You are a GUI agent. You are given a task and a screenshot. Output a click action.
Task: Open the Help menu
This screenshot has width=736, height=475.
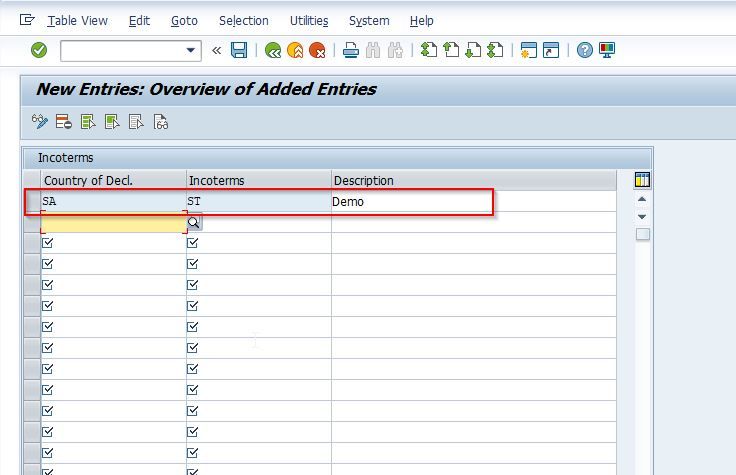coord(422,21)
